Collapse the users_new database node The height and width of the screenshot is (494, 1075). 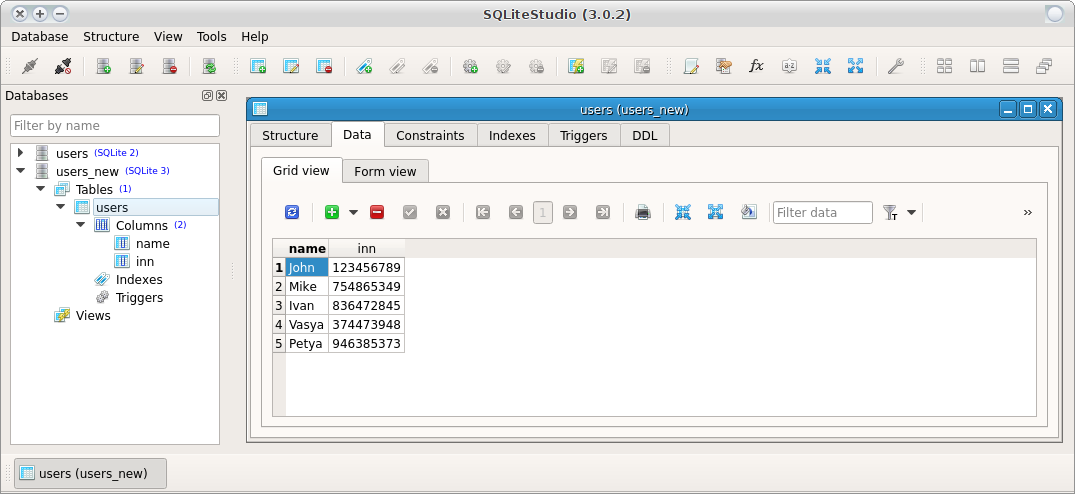coord(21,171)
